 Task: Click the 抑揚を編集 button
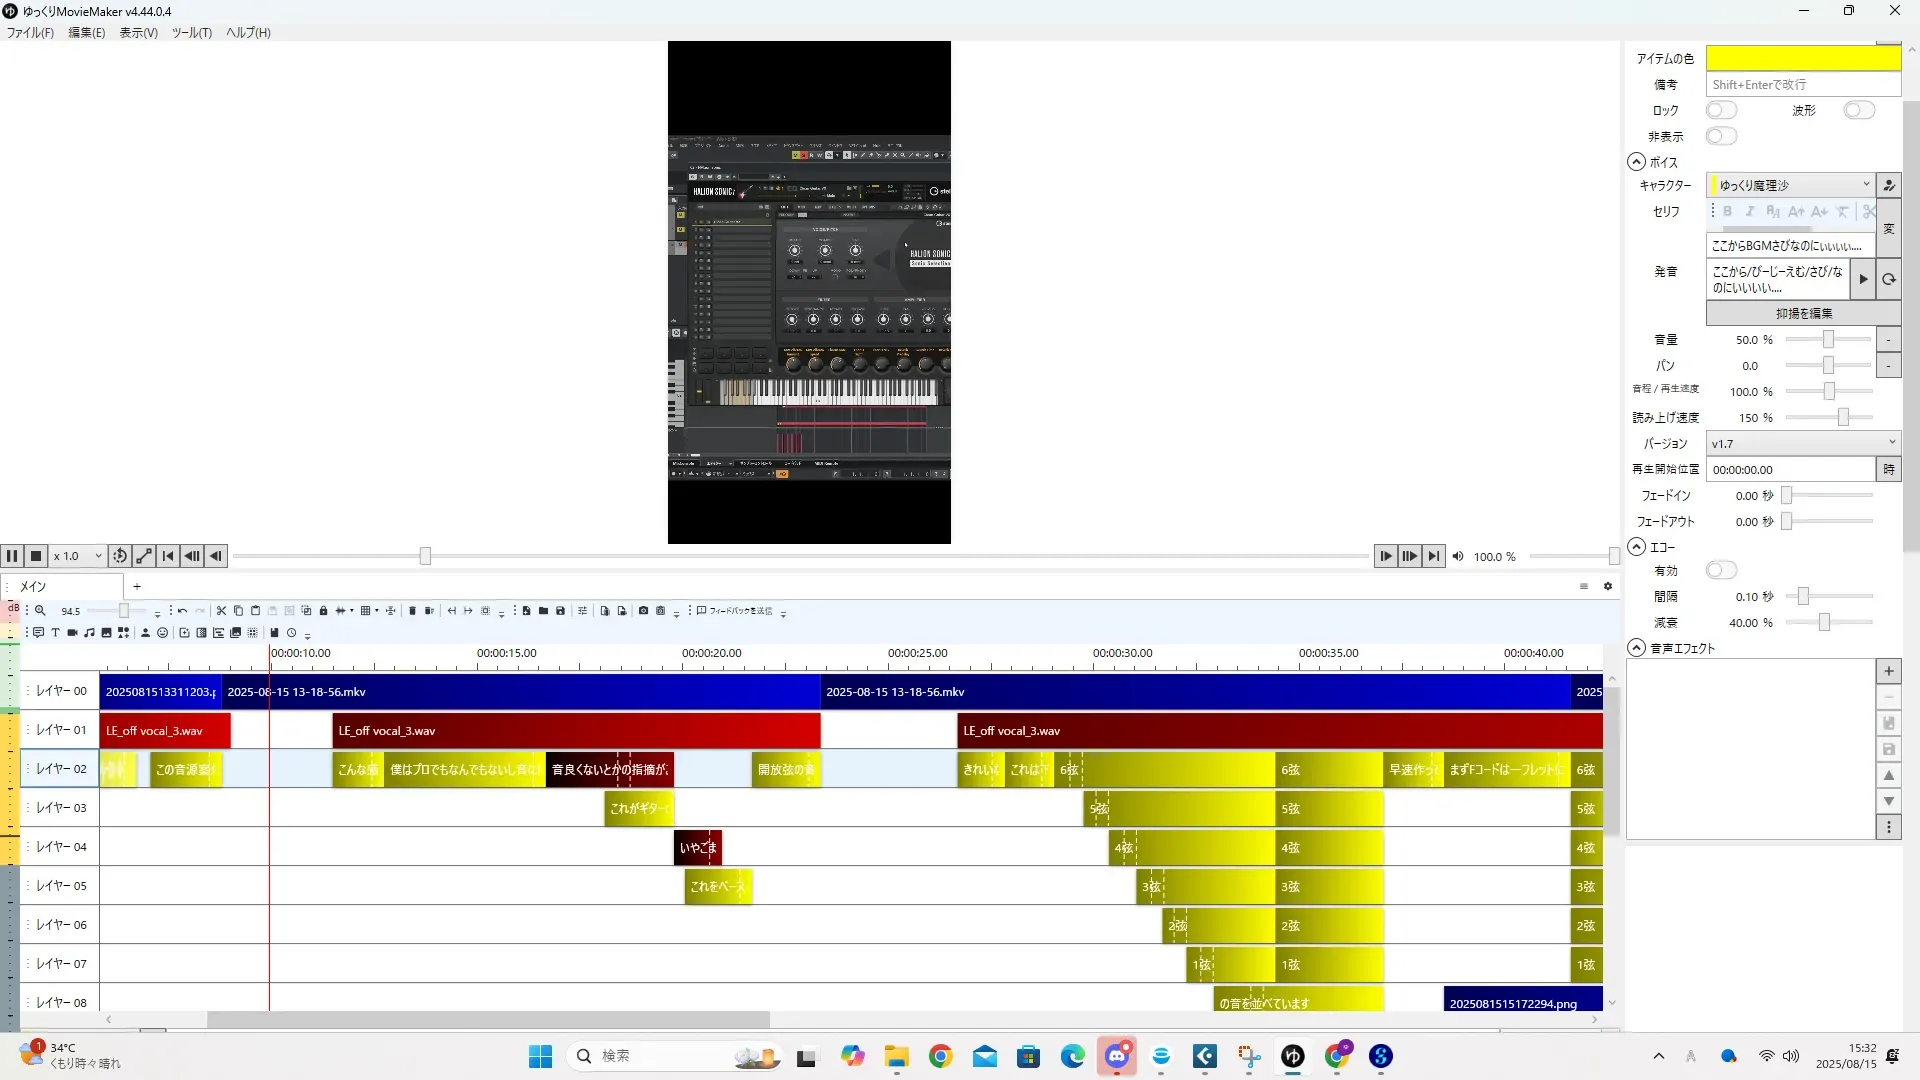[1803, 313]
